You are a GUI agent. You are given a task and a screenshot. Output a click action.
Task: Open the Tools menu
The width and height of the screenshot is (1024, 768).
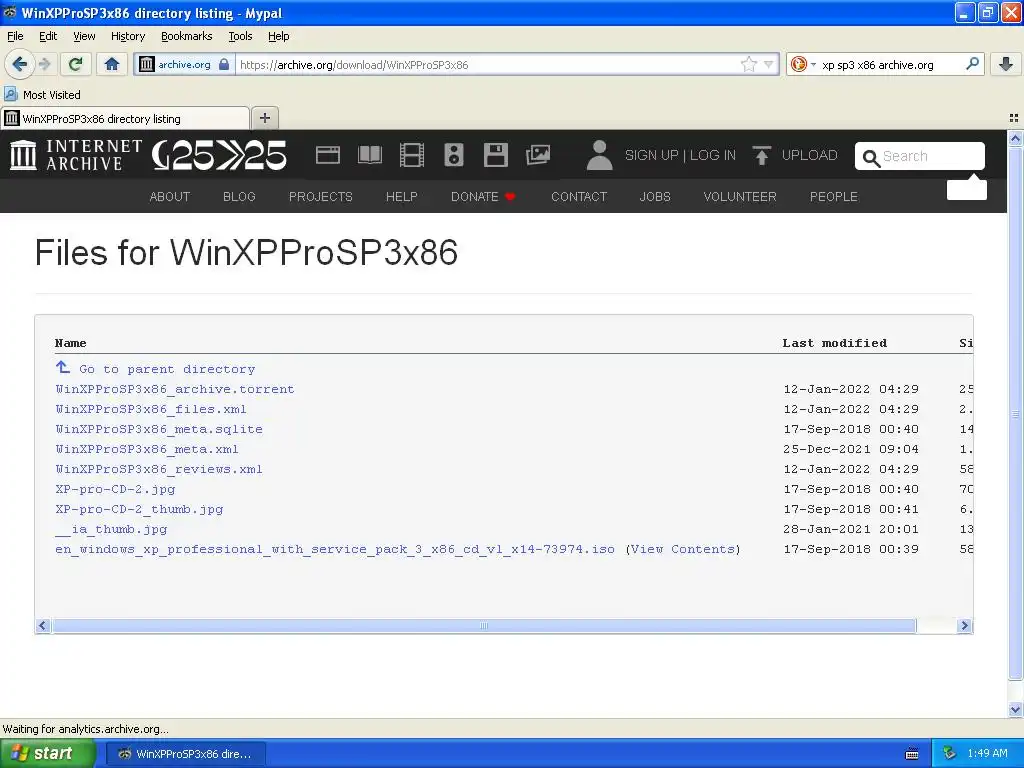pos(240,36)
